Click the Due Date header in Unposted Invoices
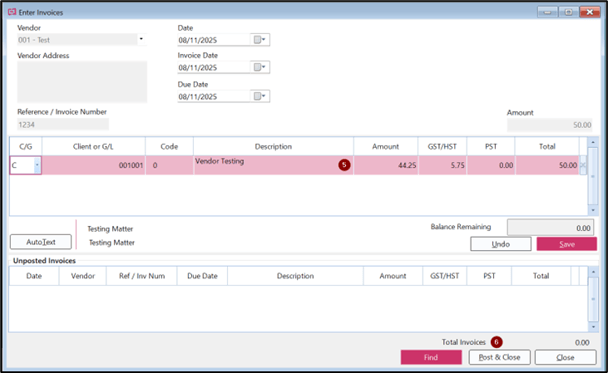The image size is (608, 373). (x=202, y=276)
